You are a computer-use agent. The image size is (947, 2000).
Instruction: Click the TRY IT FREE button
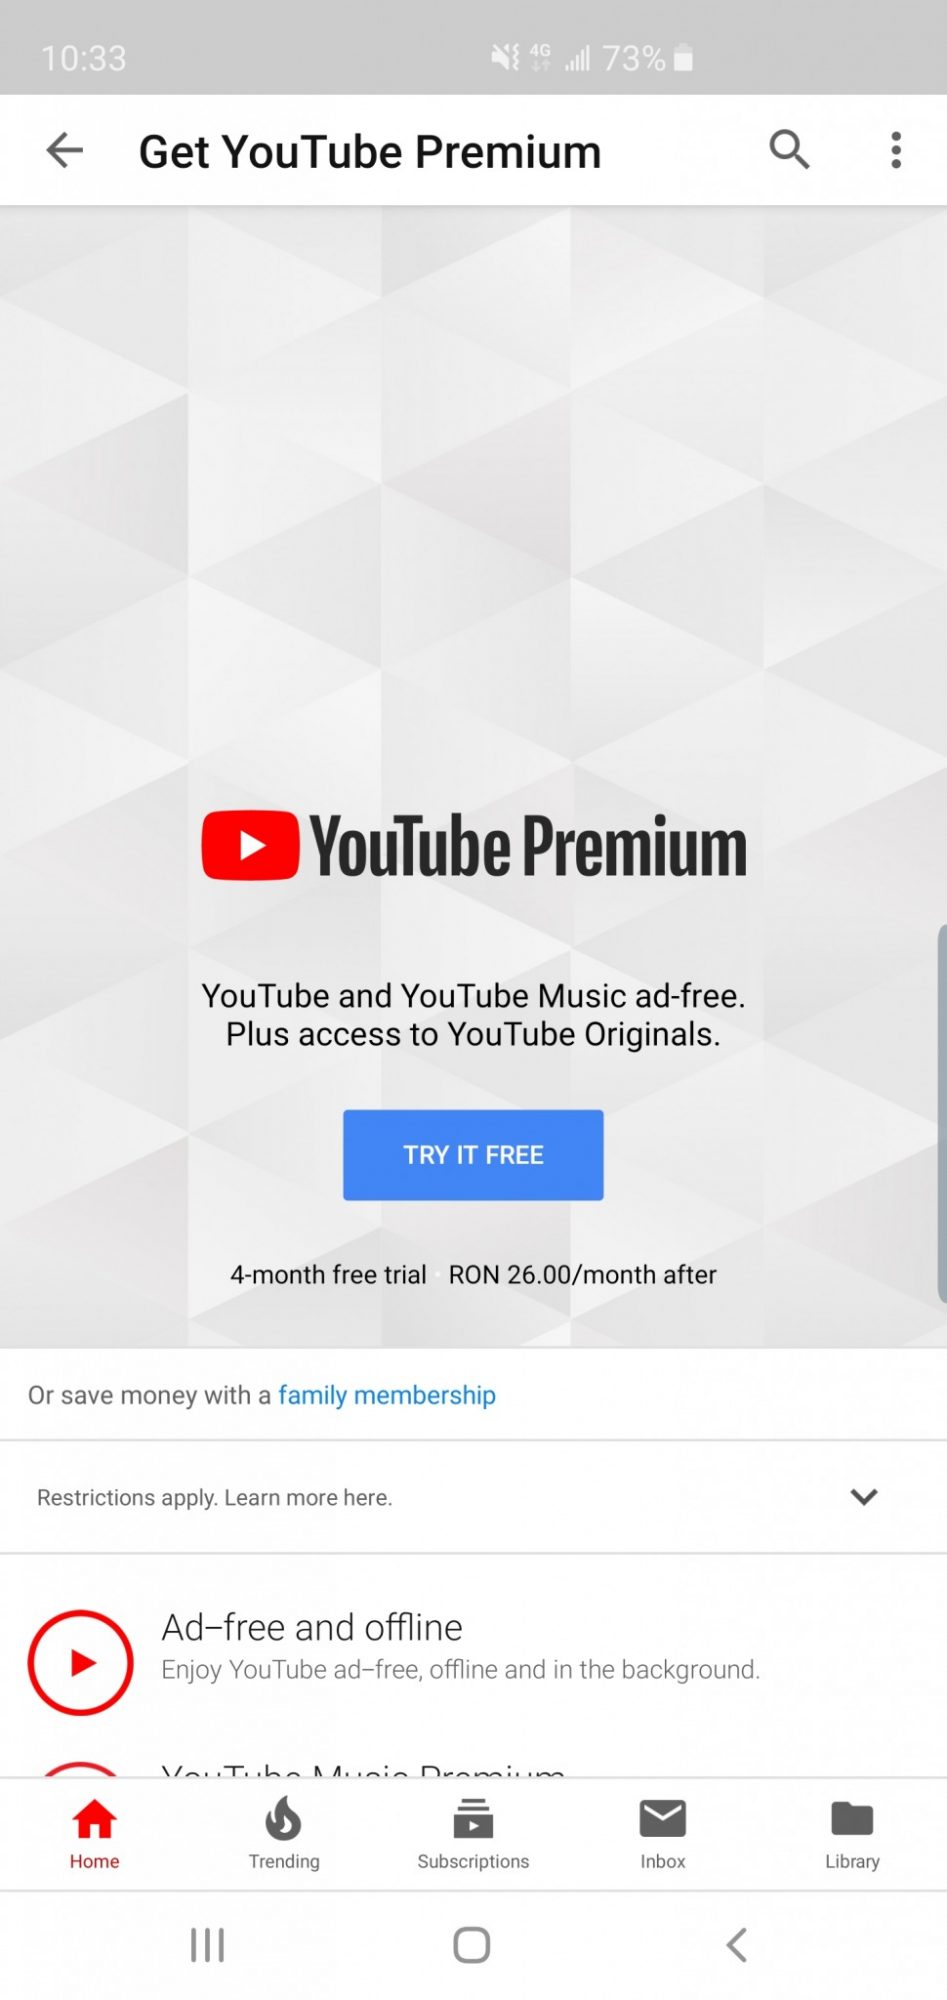coord(473,1155)
